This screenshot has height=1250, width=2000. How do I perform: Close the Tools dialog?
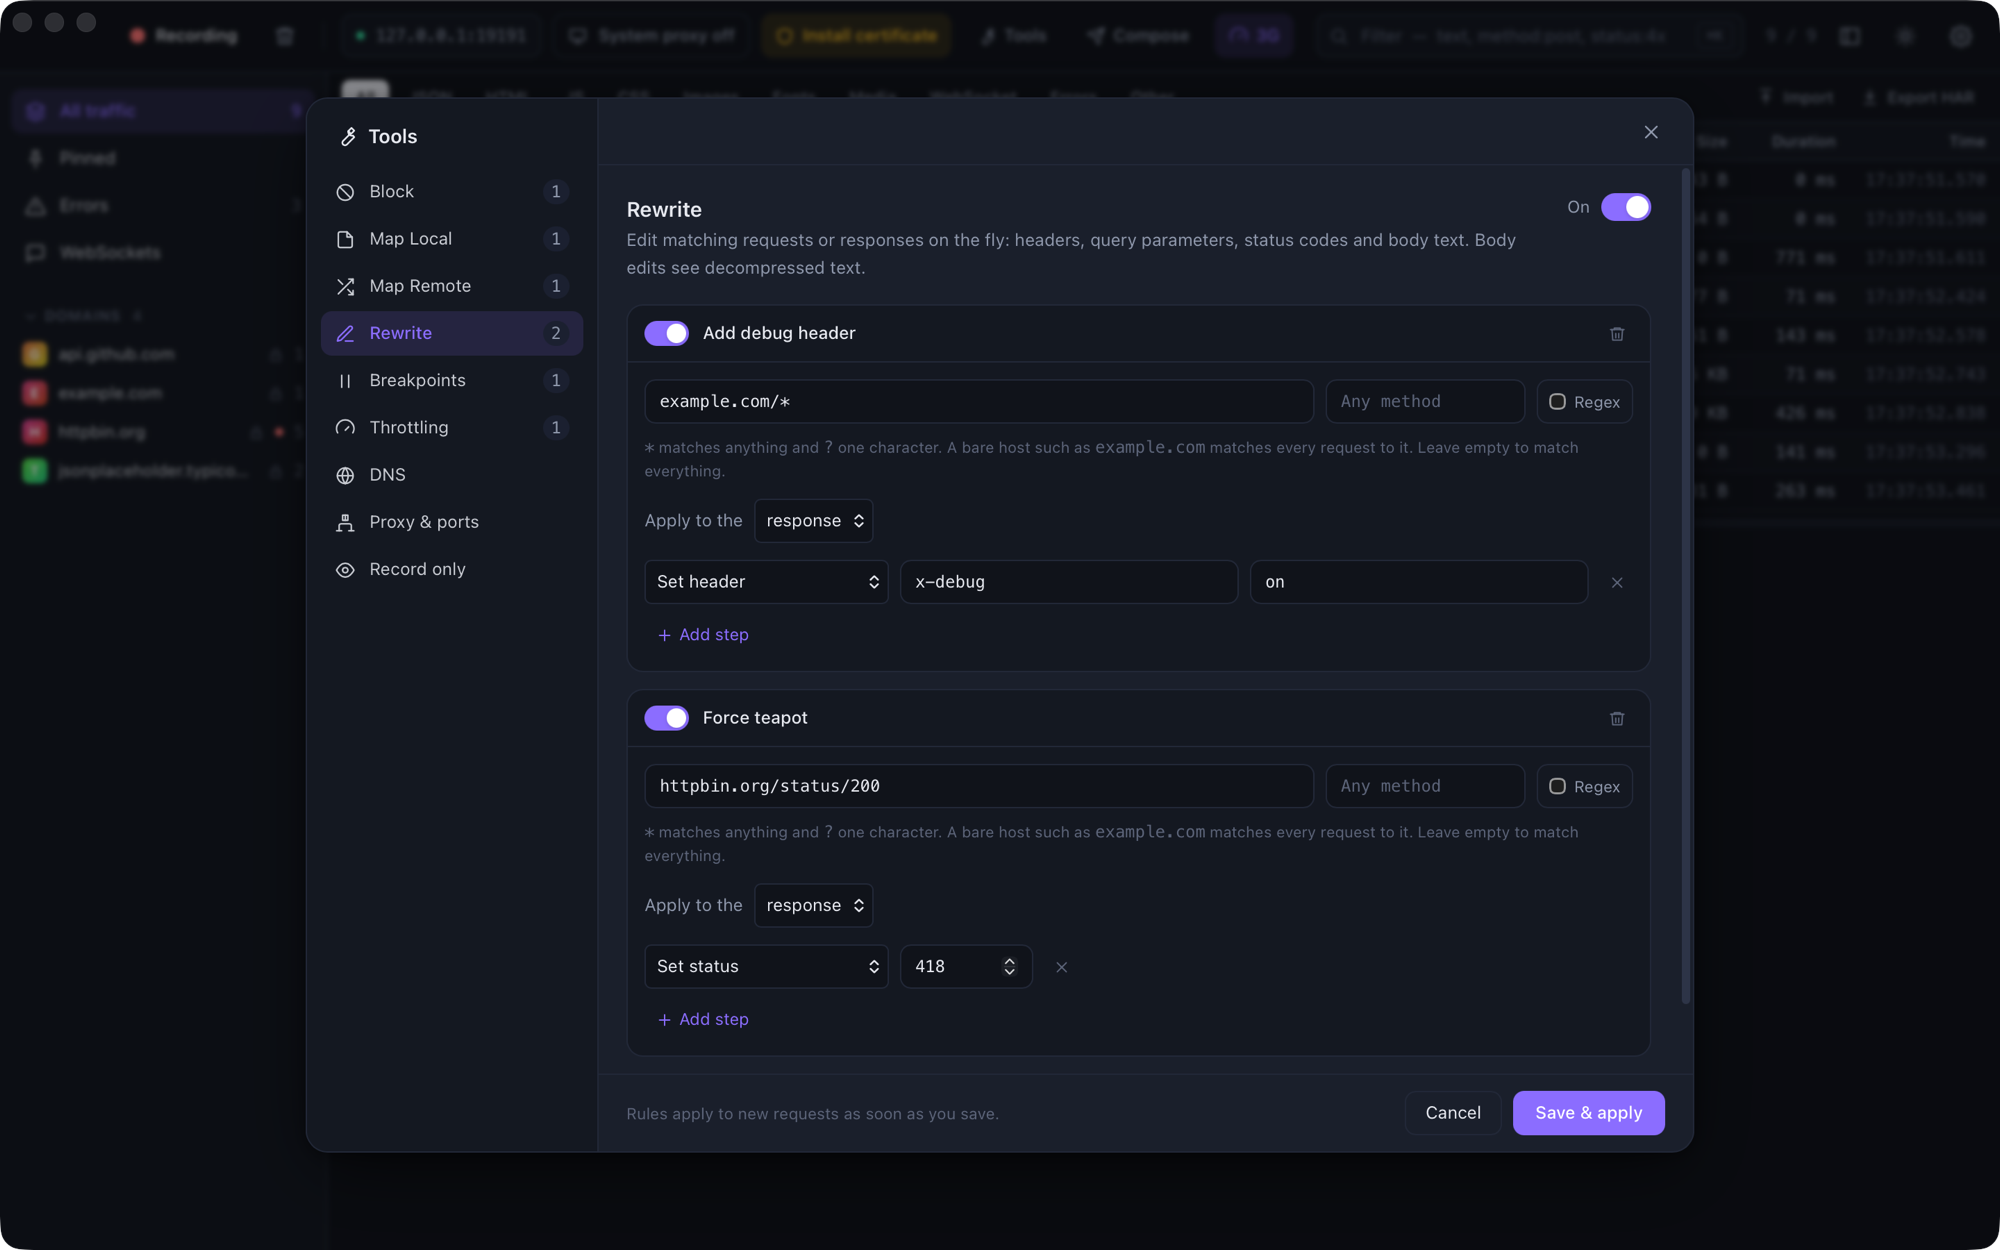point(1651,132)
